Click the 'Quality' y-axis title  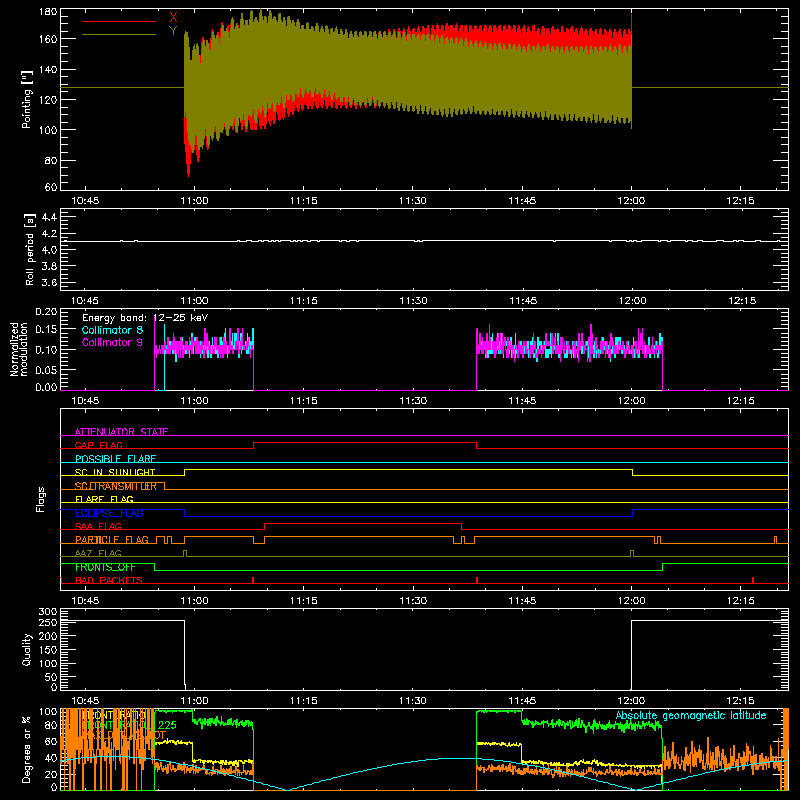coord(27,649)
